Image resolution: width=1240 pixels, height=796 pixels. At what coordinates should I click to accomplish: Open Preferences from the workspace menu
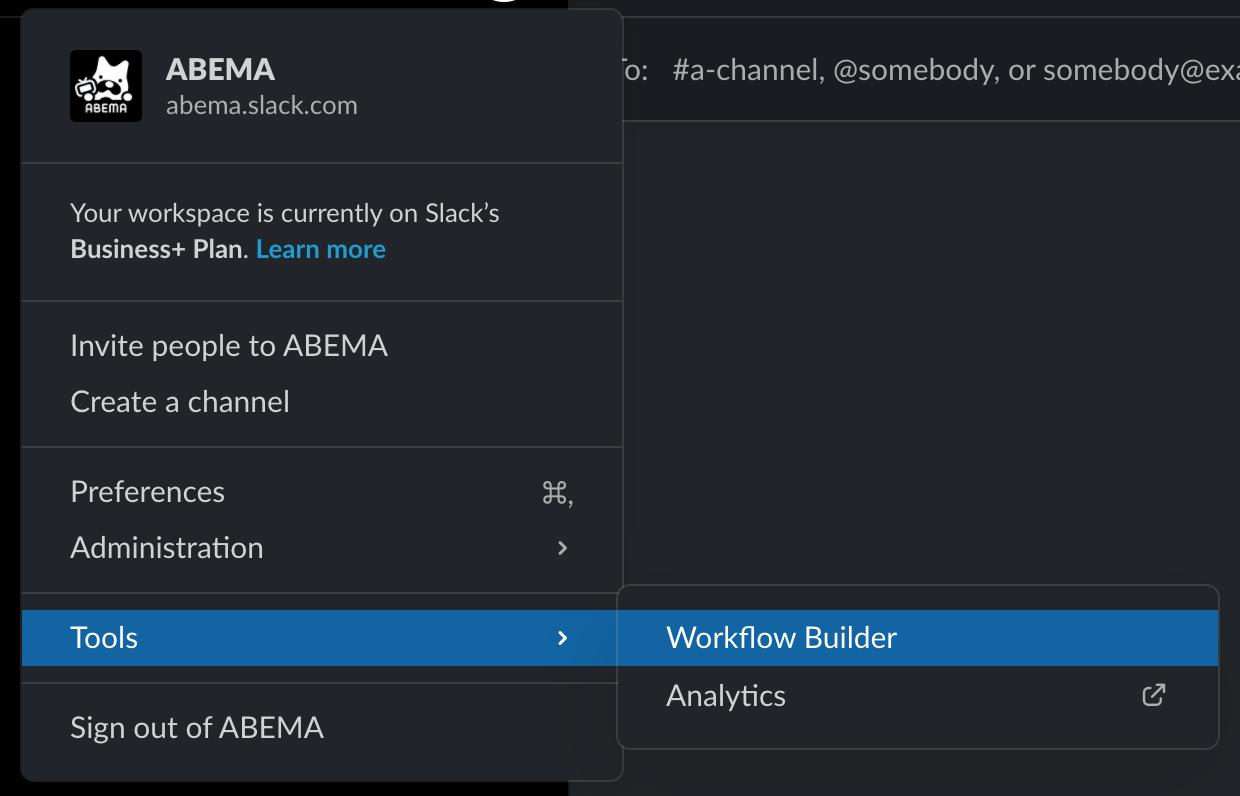[322, 492]
